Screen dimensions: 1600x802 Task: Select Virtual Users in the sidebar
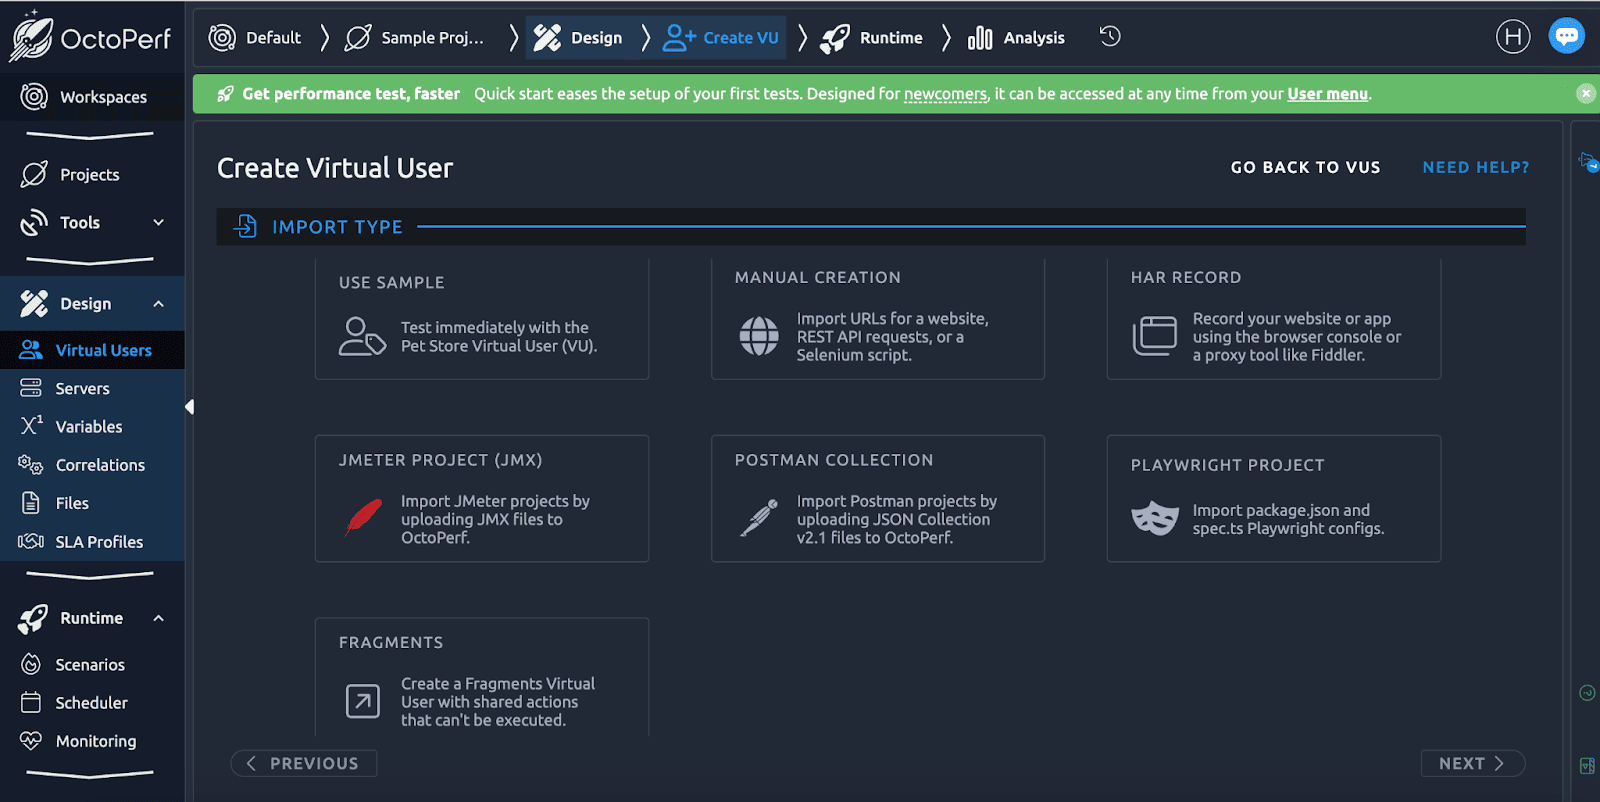pos(92,350)
